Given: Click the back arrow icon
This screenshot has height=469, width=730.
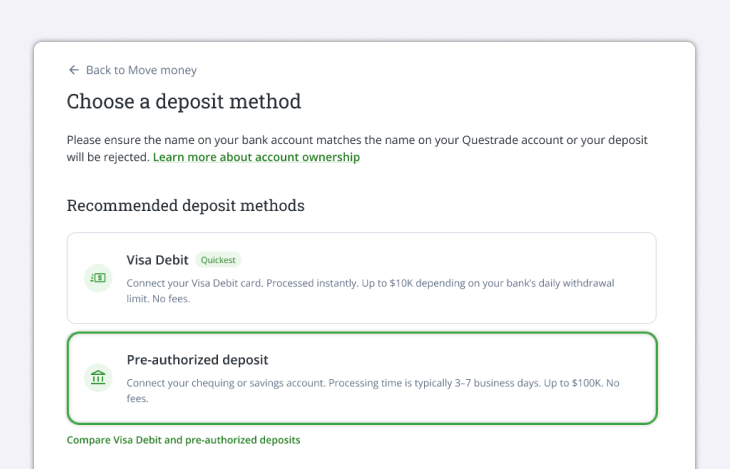Looking at the screenshot, I should point(73,70).
